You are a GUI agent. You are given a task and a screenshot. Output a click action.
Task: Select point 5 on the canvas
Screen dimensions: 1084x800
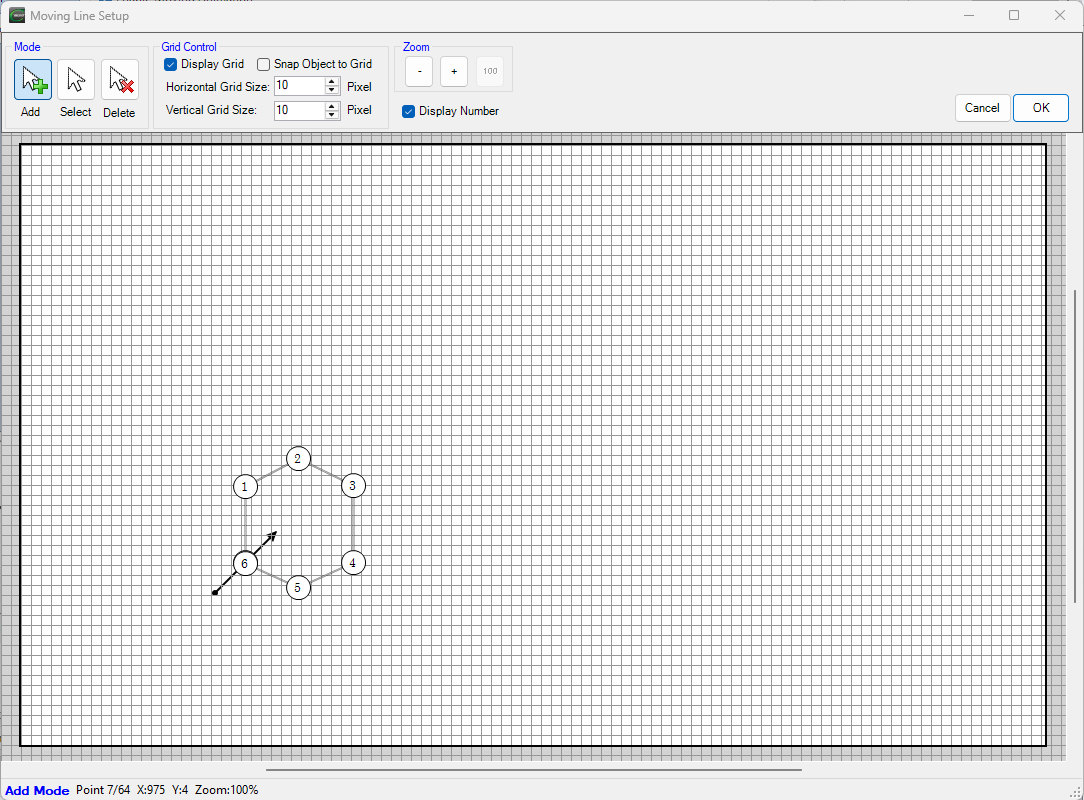298,588
